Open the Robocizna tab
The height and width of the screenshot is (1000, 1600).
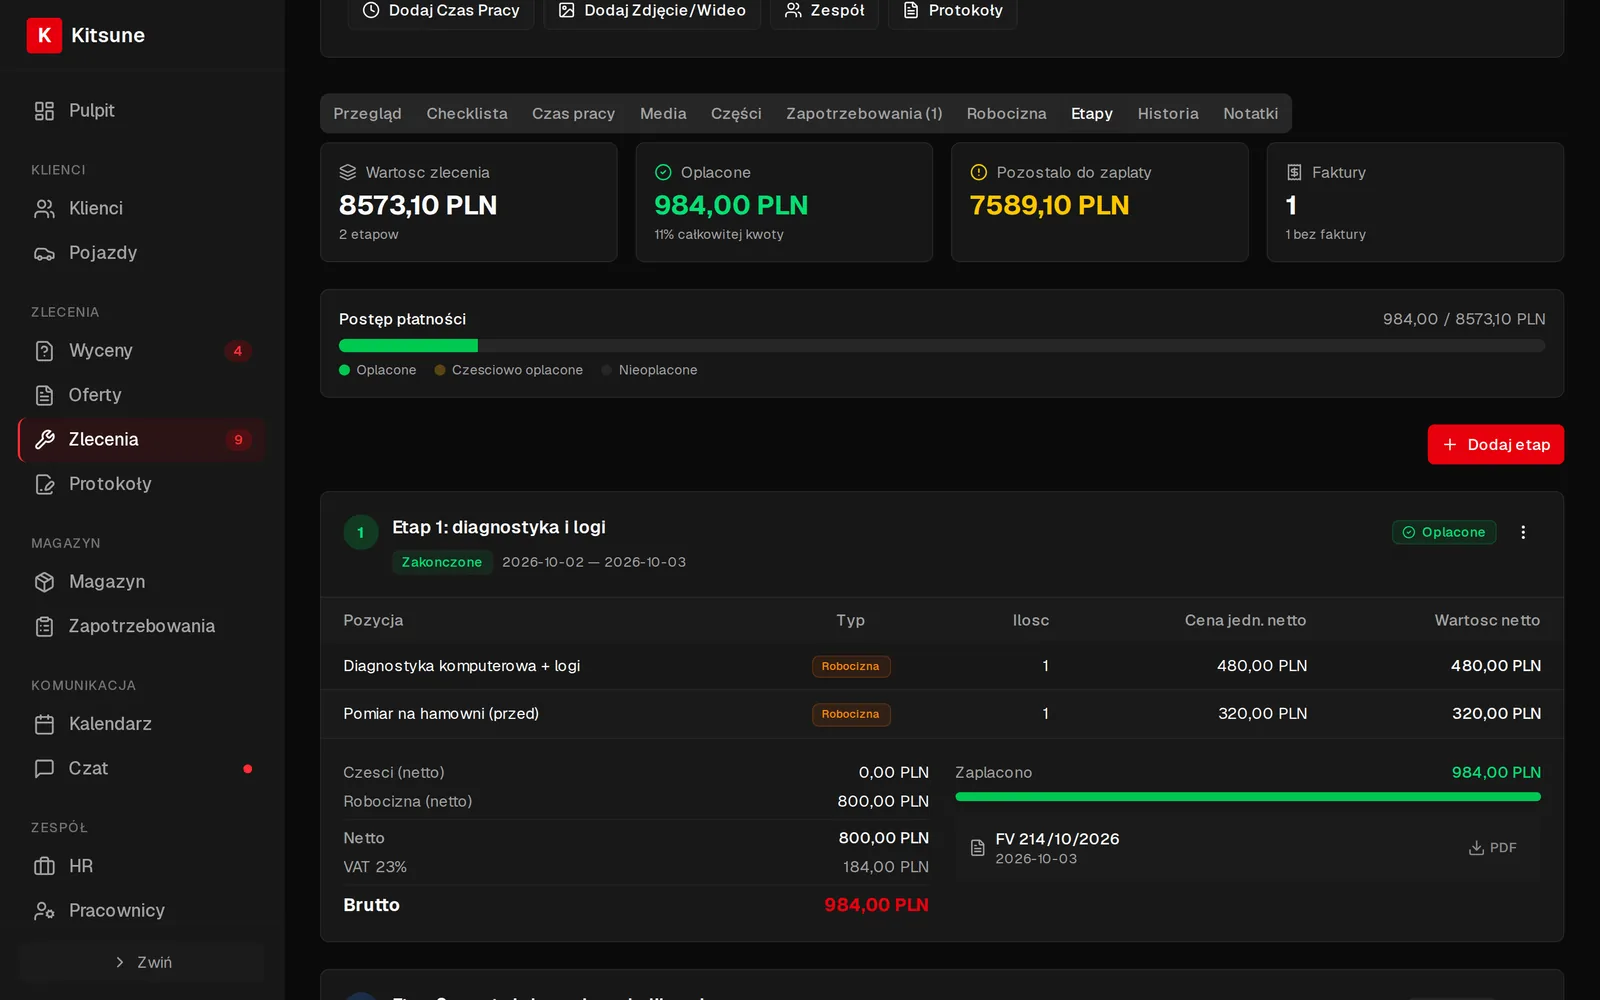1006,114
